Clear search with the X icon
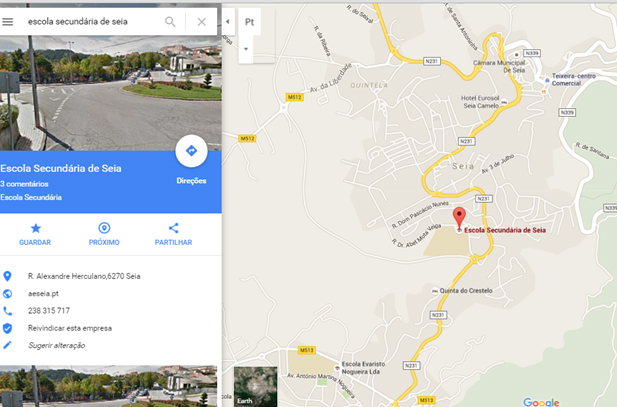 (x=201, y=22)
